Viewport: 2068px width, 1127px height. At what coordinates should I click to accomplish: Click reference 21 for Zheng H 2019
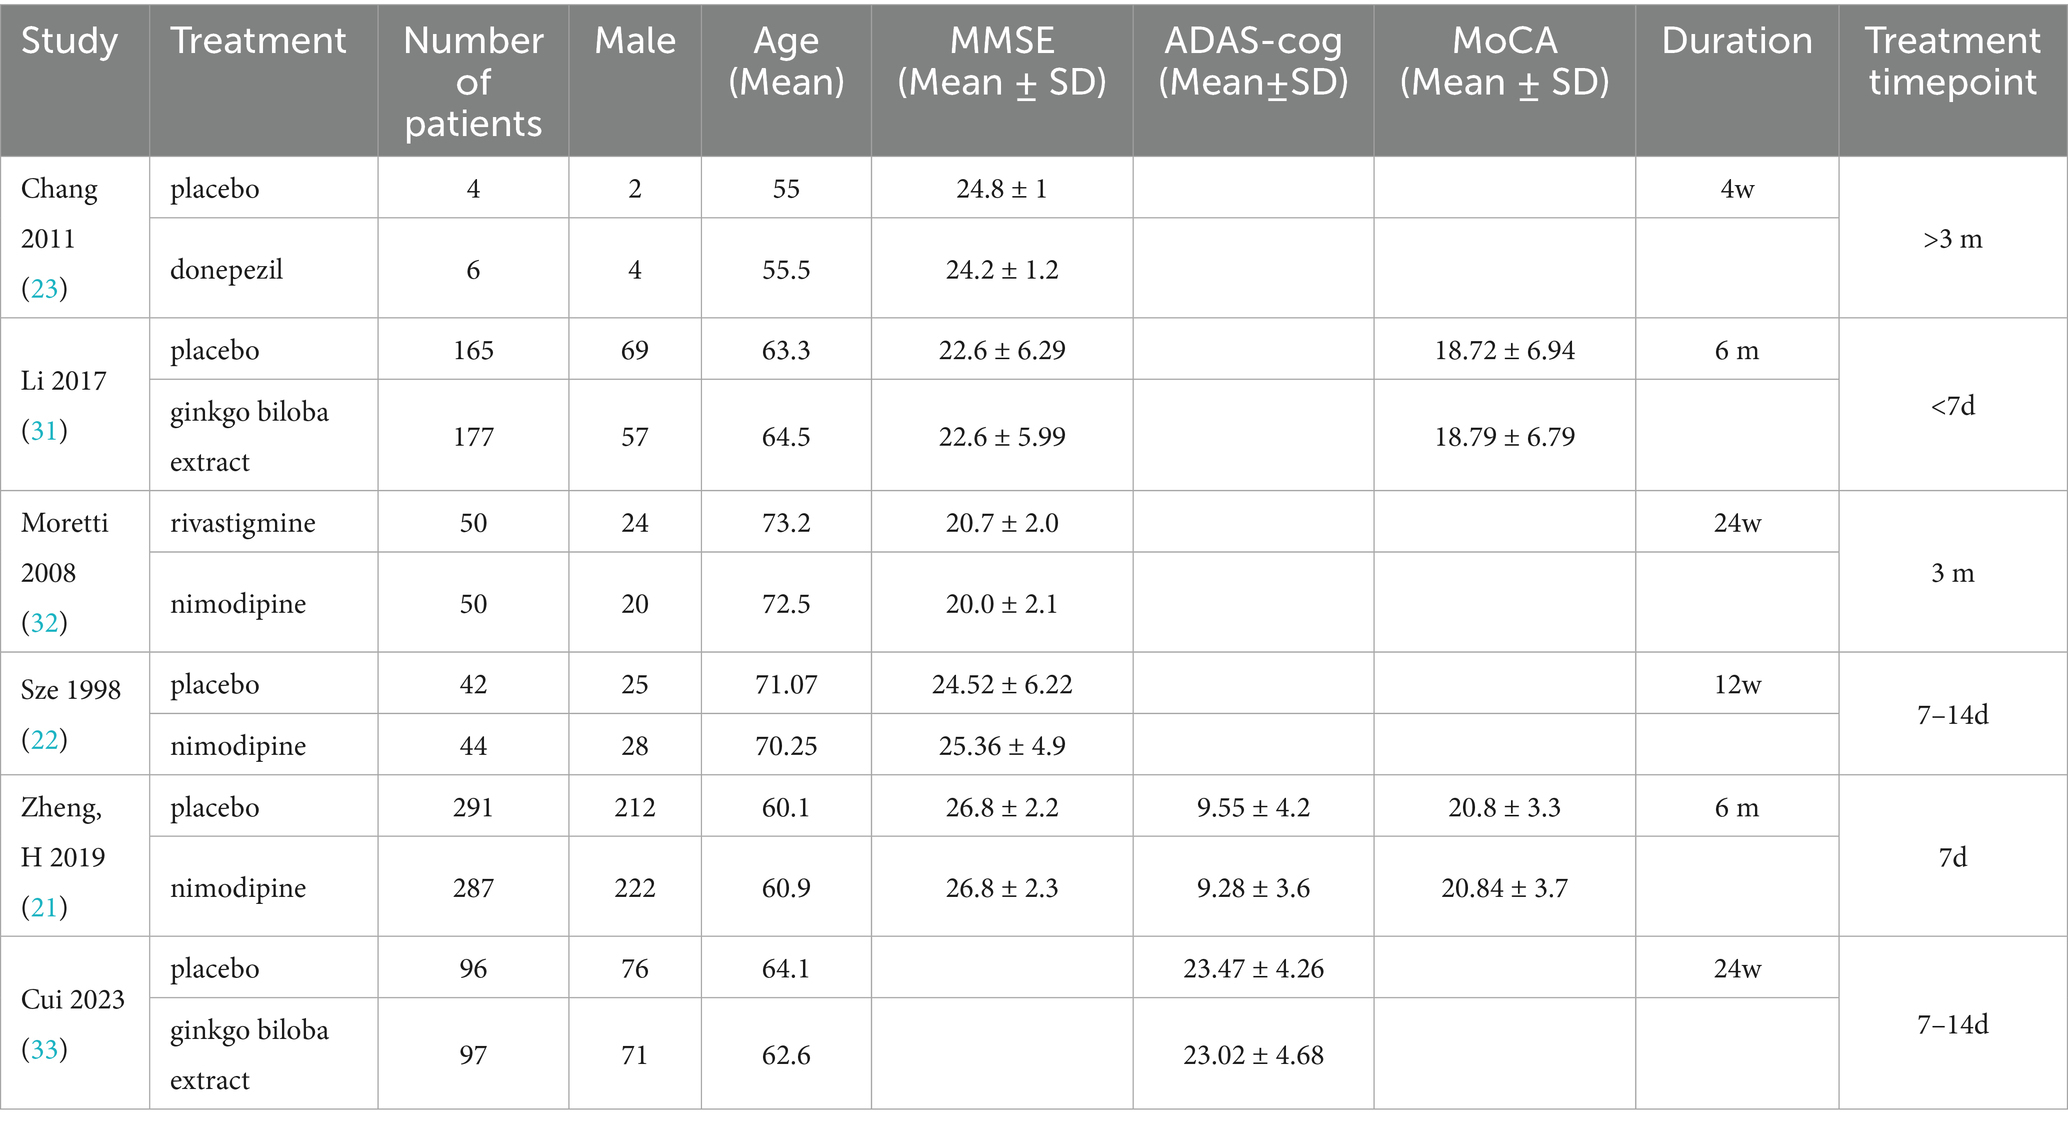pos(45,907)
